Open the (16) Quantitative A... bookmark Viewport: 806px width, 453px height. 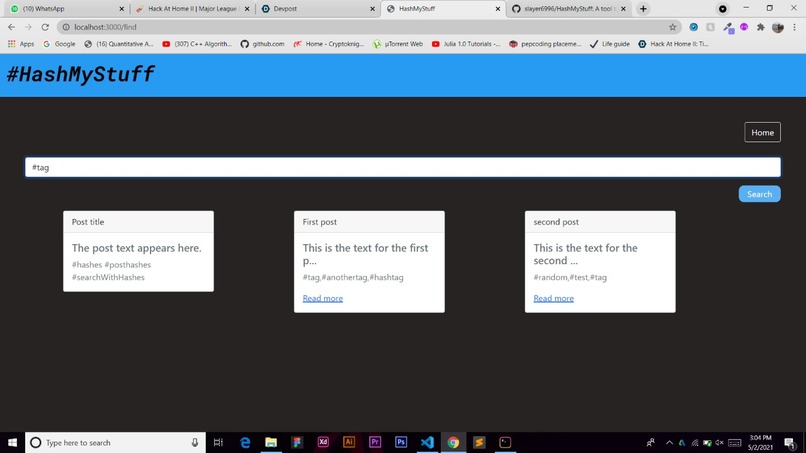pos(119,44)
